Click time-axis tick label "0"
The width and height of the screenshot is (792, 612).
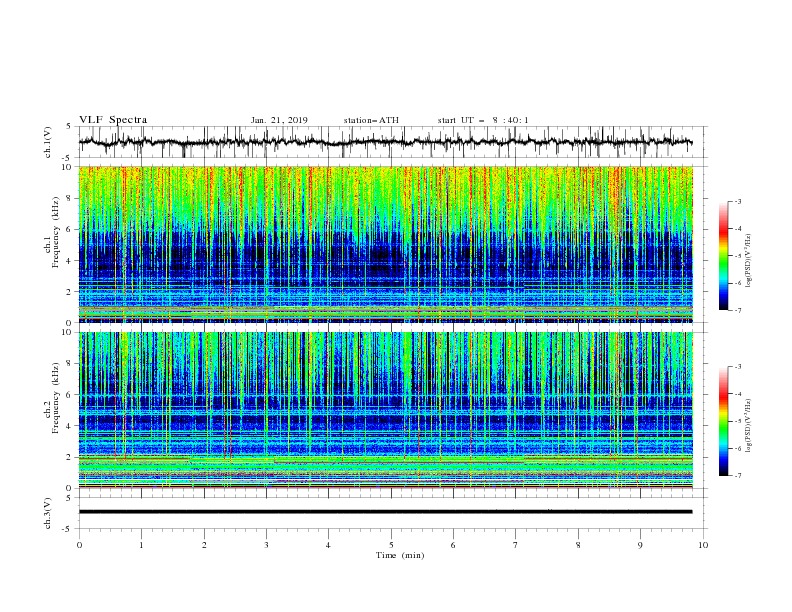[x=79, y=545]
